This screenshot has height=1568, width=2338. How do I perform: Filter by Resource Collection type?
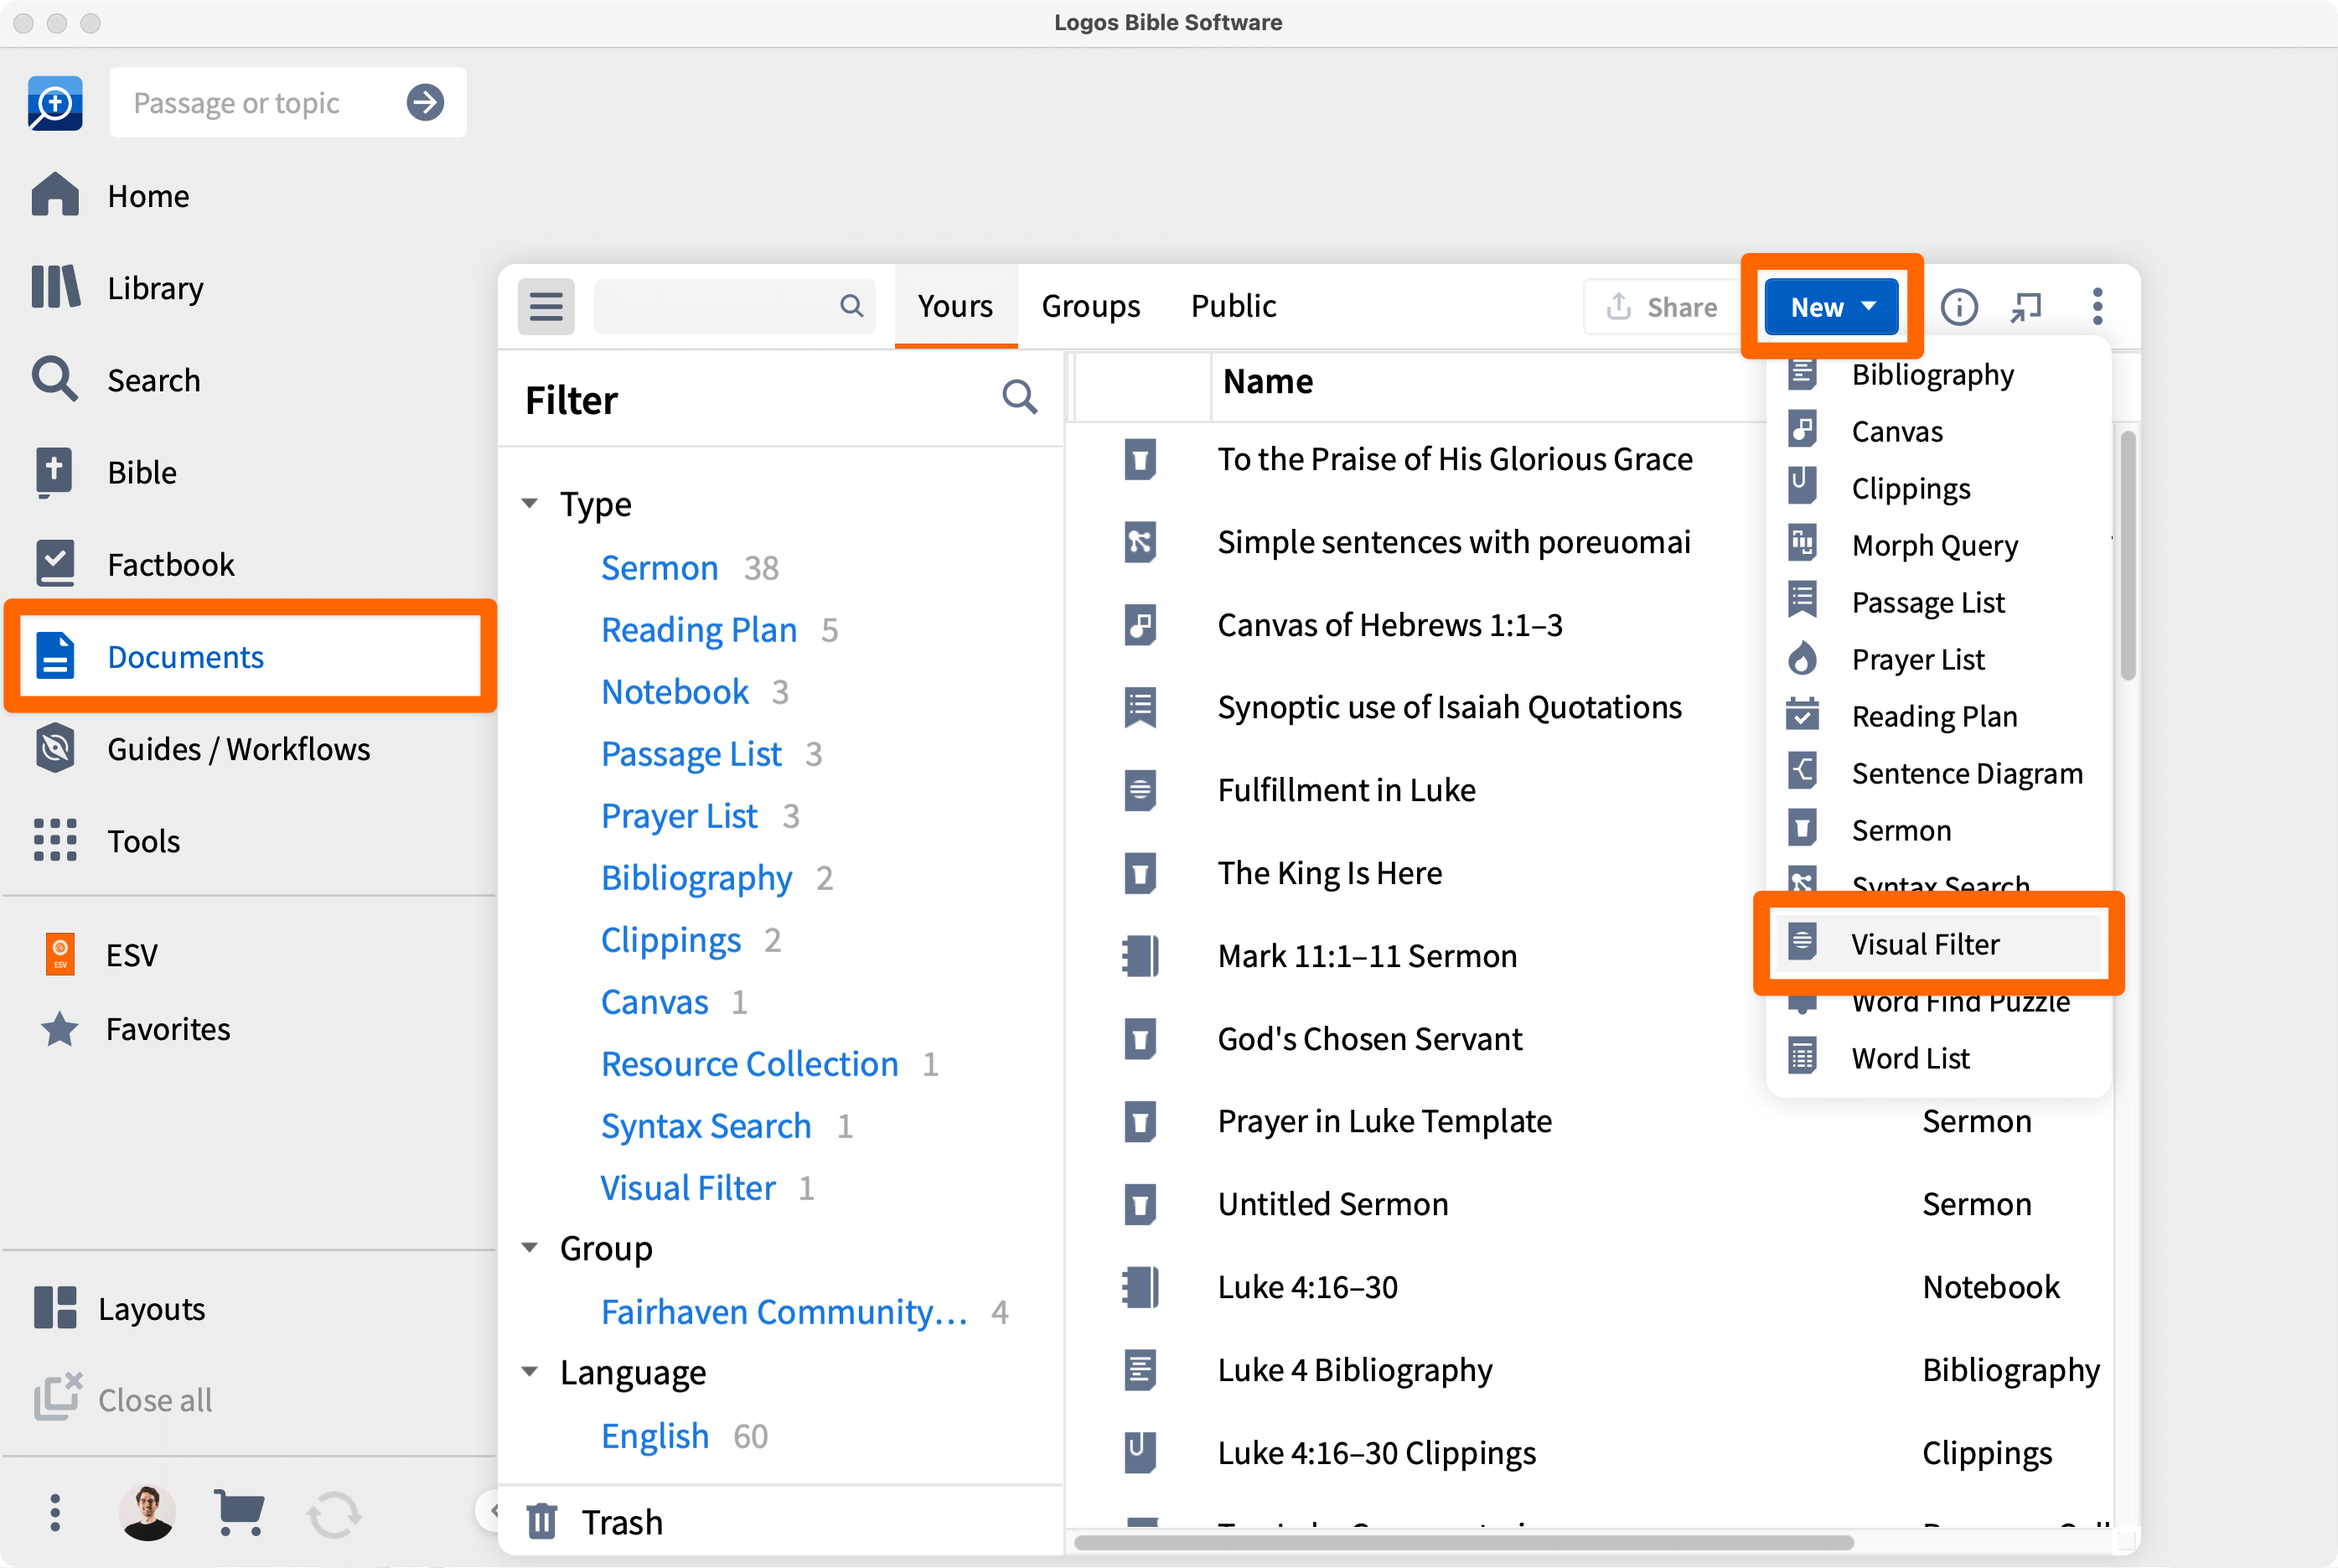749,1063
